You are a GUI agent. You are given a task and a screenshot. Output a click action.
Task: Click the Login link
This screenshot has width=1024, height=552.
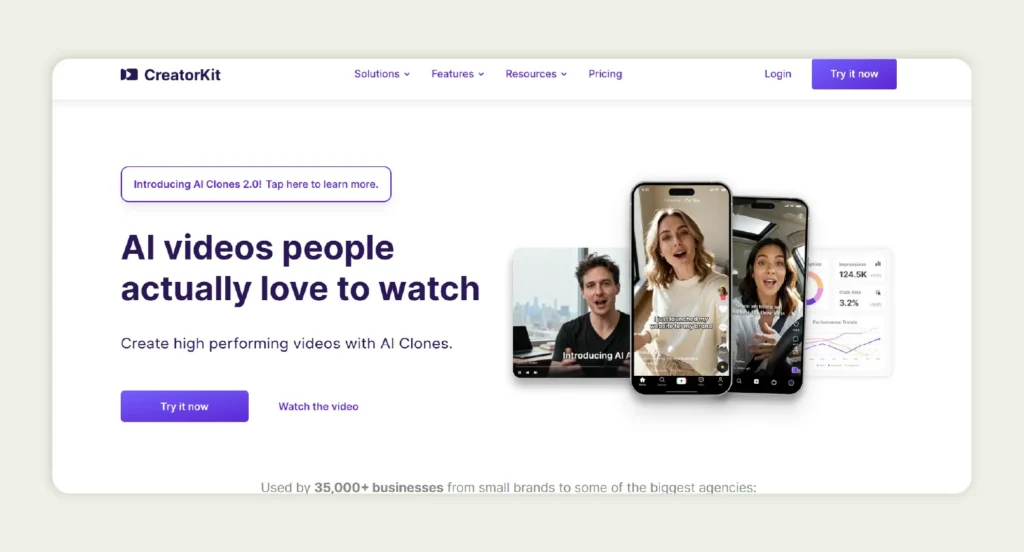click(x=778, y=74)
